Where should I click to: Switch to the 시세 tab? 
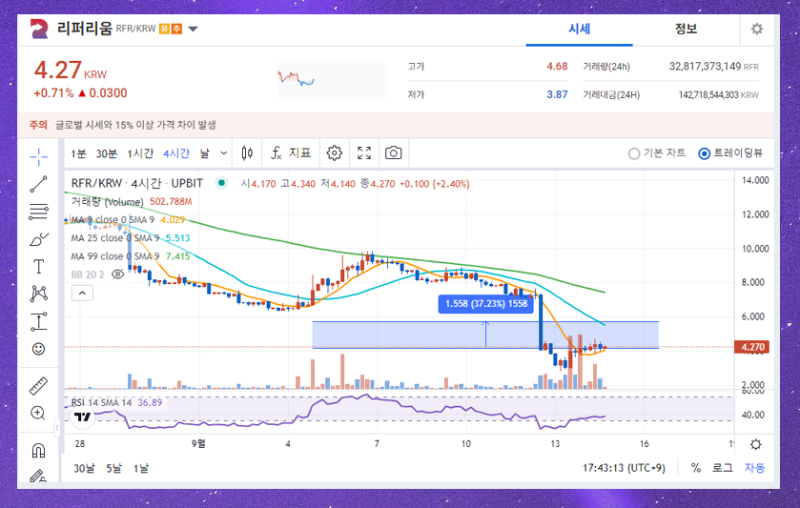pyautogui.click(x=580, y=29)
